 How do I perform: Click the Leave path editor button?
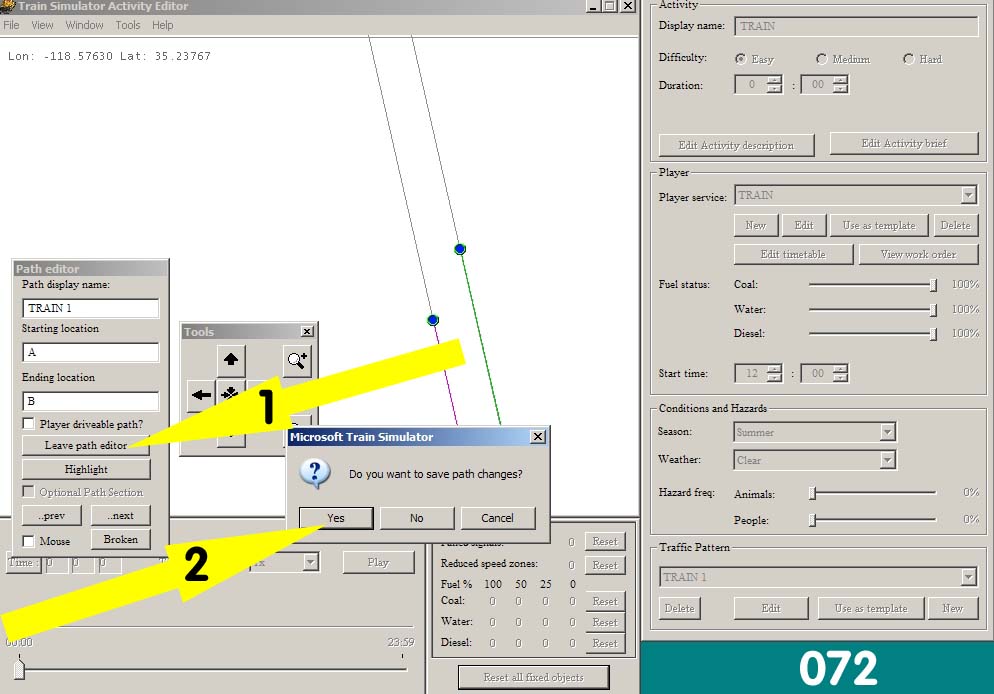point(86,446)
